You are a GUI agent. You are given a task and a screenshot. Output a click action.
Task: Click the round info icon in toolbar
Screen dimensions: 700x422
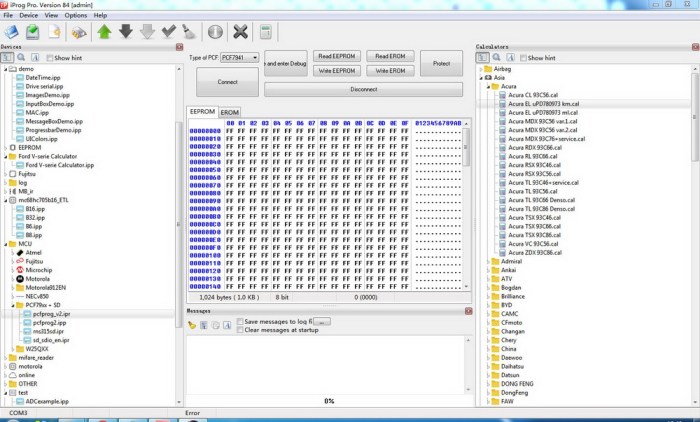point(215,32)
